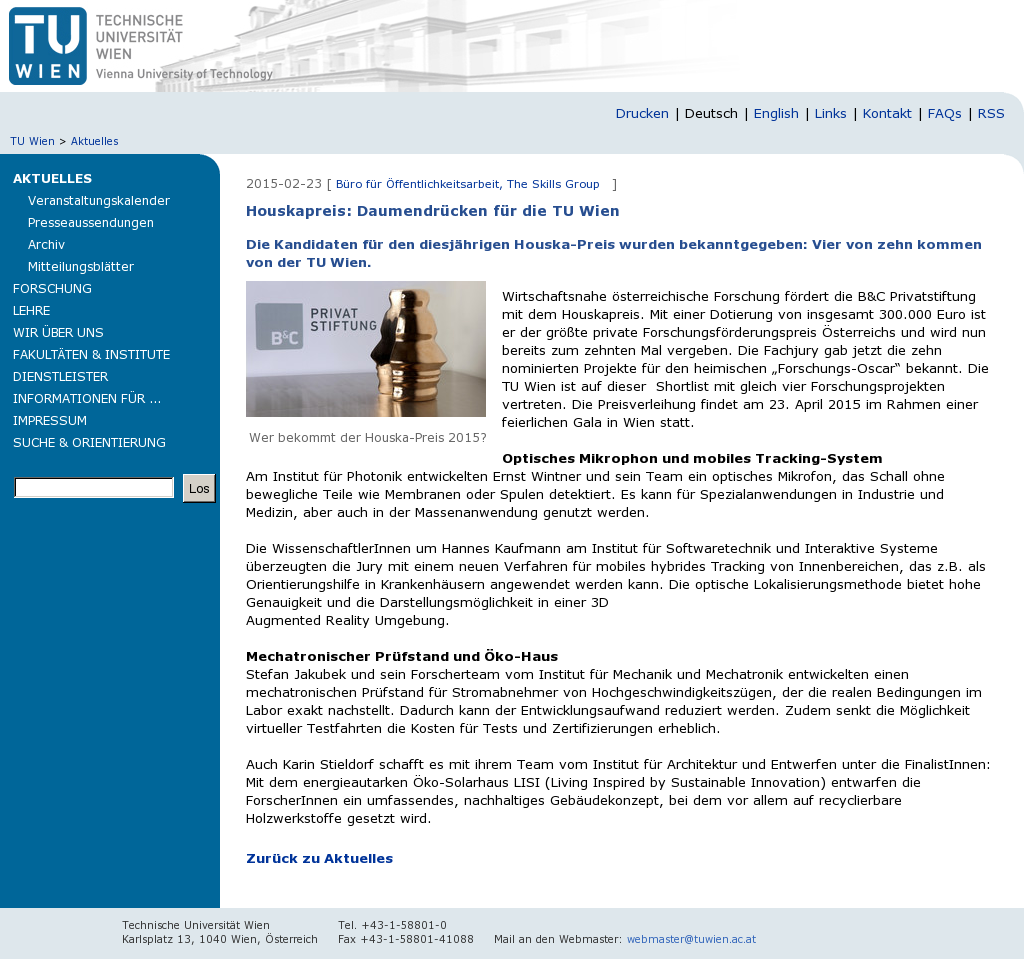
Task: Open the Archiv sidebar item
Action: tap(46, 245)
